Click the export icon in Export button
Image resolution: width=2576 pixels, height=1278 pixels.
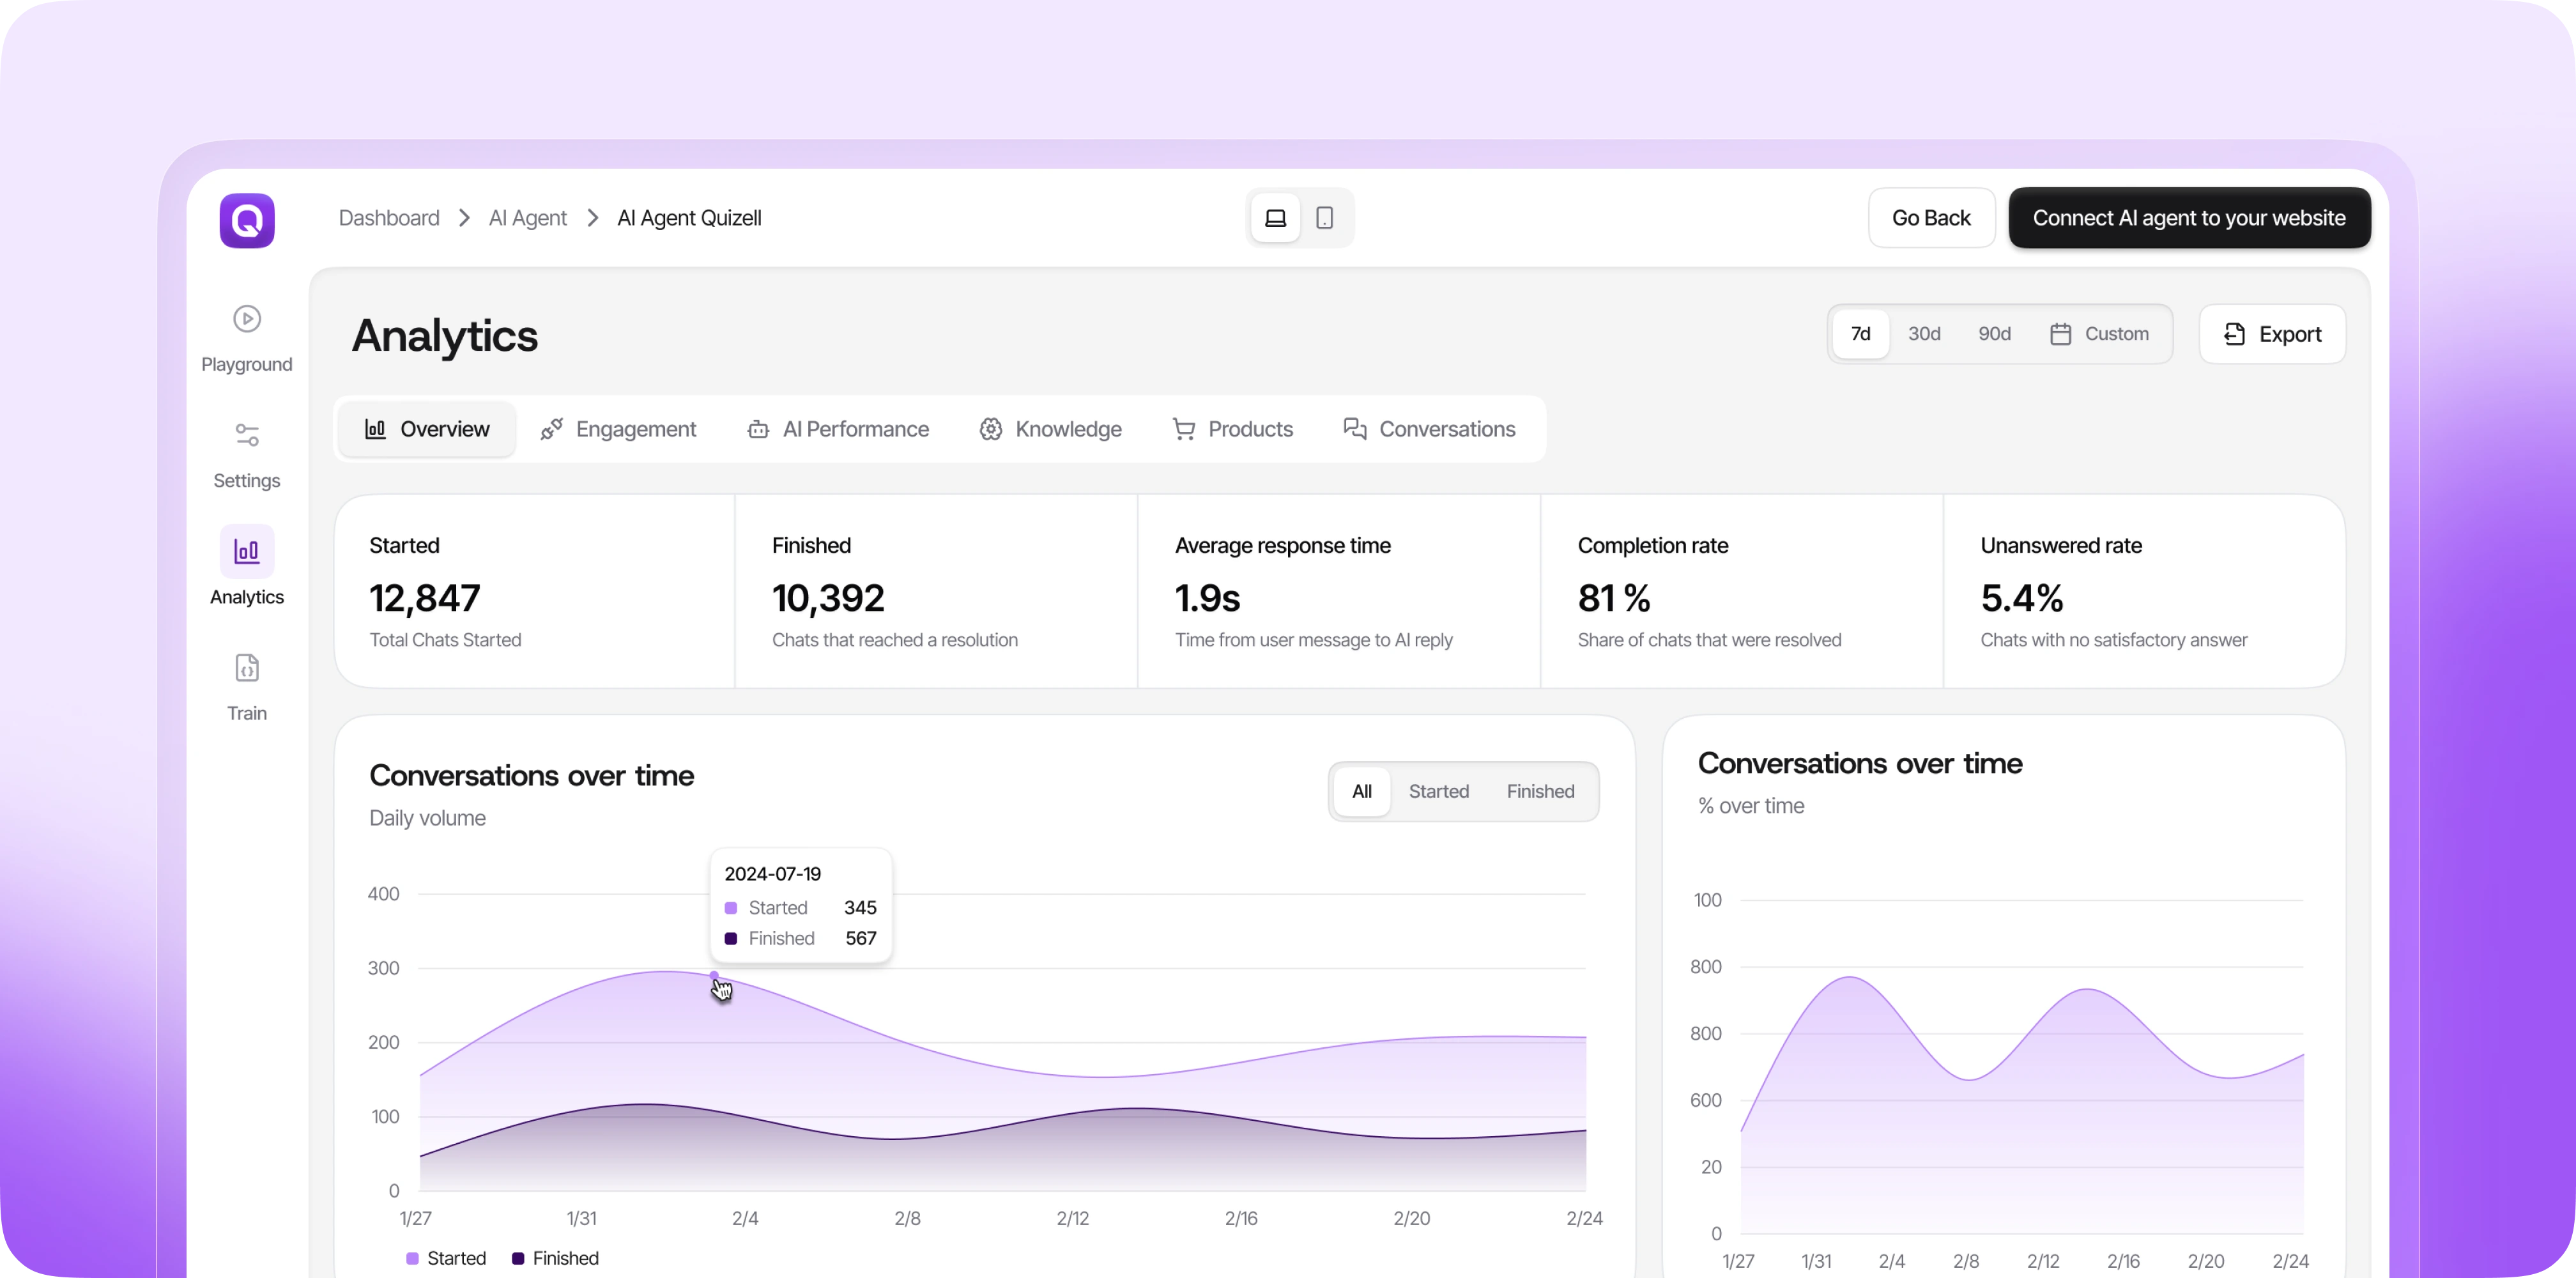(x=2235, y=334)
